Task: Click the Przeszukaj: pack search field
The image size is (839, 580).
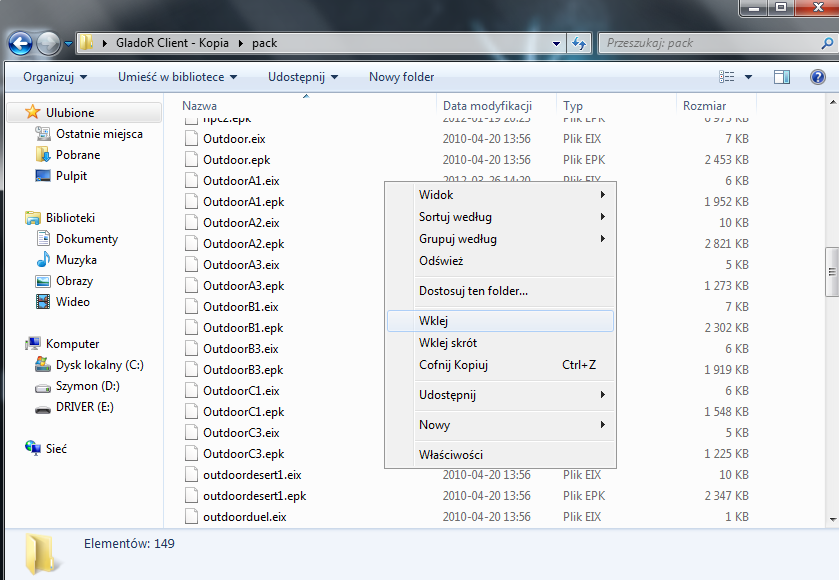Action: 709,43
